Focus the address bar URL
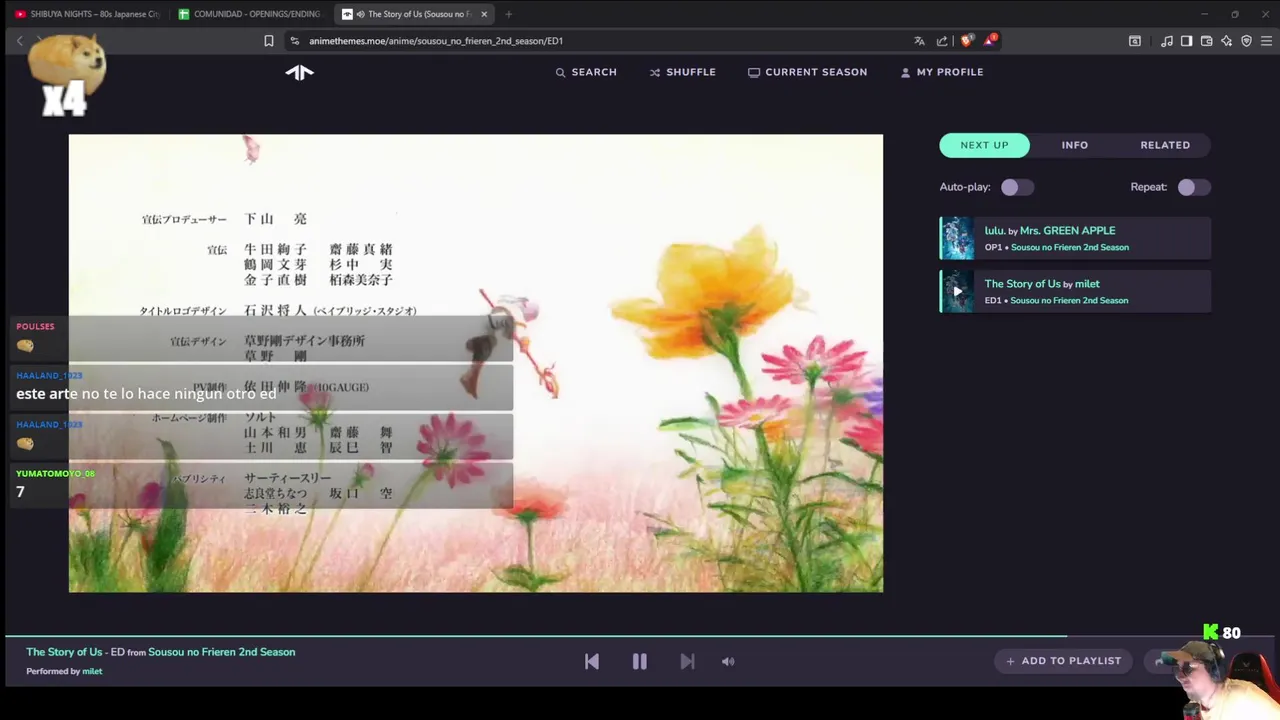This screenshot has height=720, width=1280. [436, 41]
